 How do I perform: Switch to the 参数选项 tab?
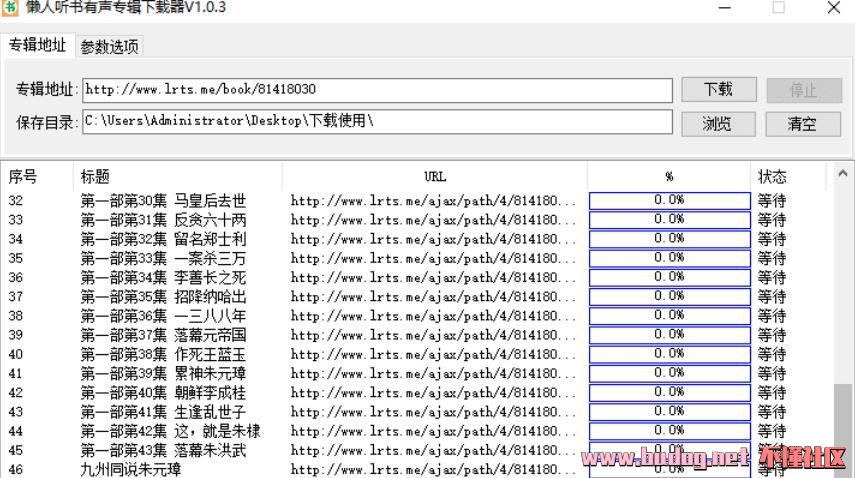(x=110, y=46)
